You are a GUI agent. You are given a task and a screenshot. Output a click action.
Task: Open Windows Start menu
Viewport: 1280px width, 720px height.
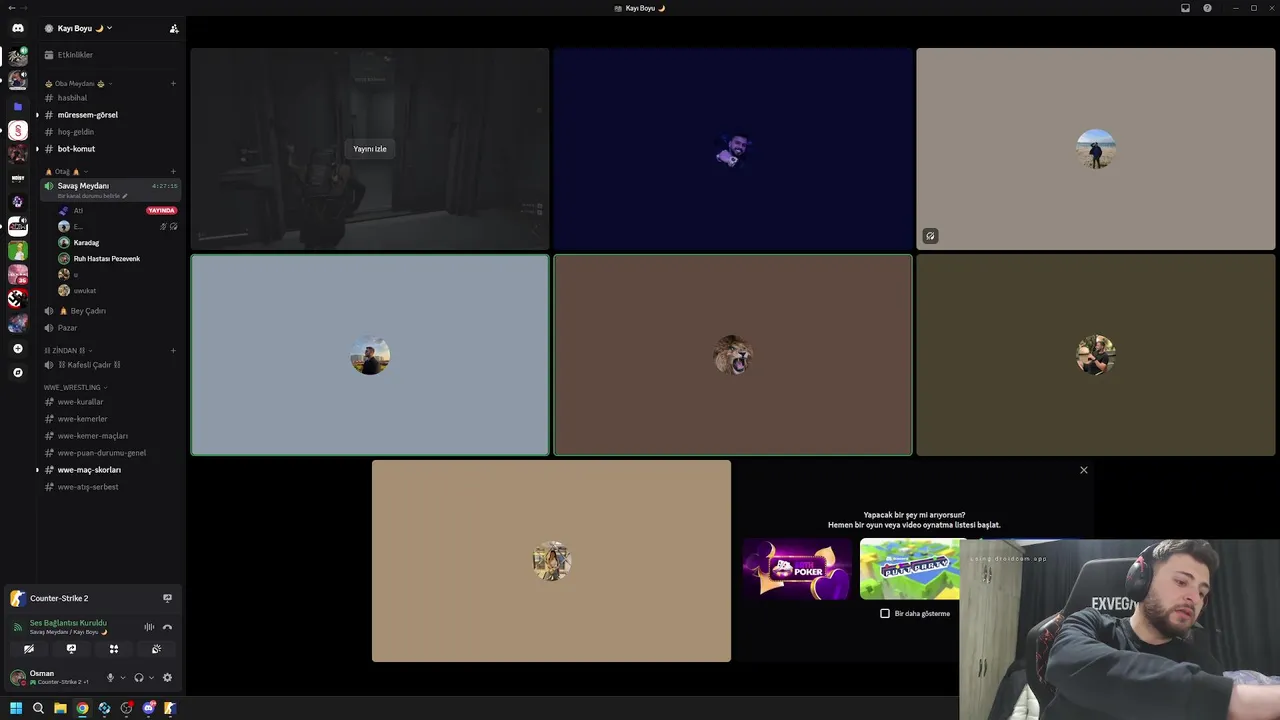pyautogui.click(x=16, y=708)
